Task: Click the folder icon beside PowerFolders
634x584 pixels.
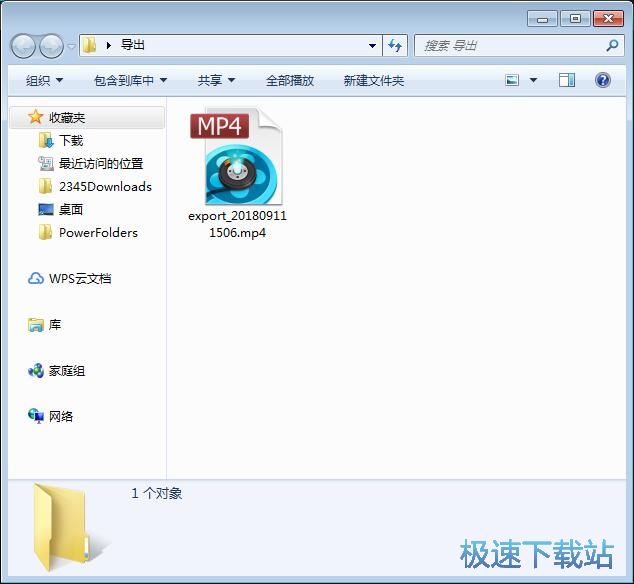Action: point(45,233)
